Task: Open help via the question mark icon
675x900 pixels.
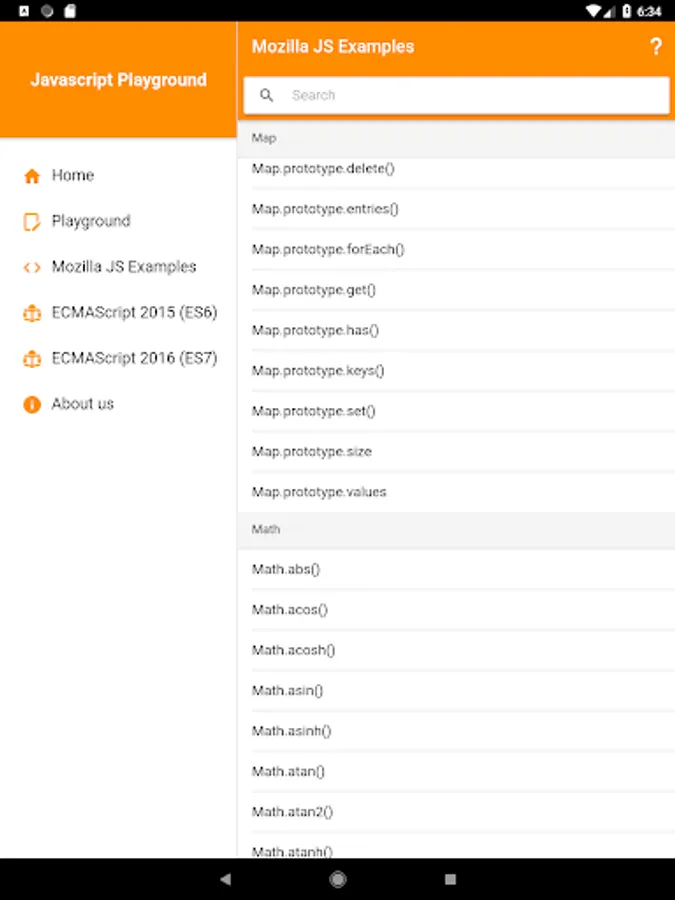Action: tap(655, 46)
